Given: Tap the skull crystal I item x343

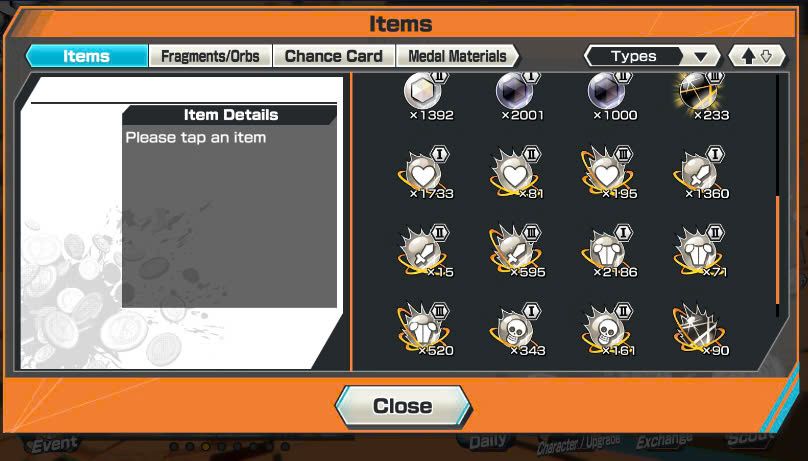Looking at the screenshot, I should [515, 331].
